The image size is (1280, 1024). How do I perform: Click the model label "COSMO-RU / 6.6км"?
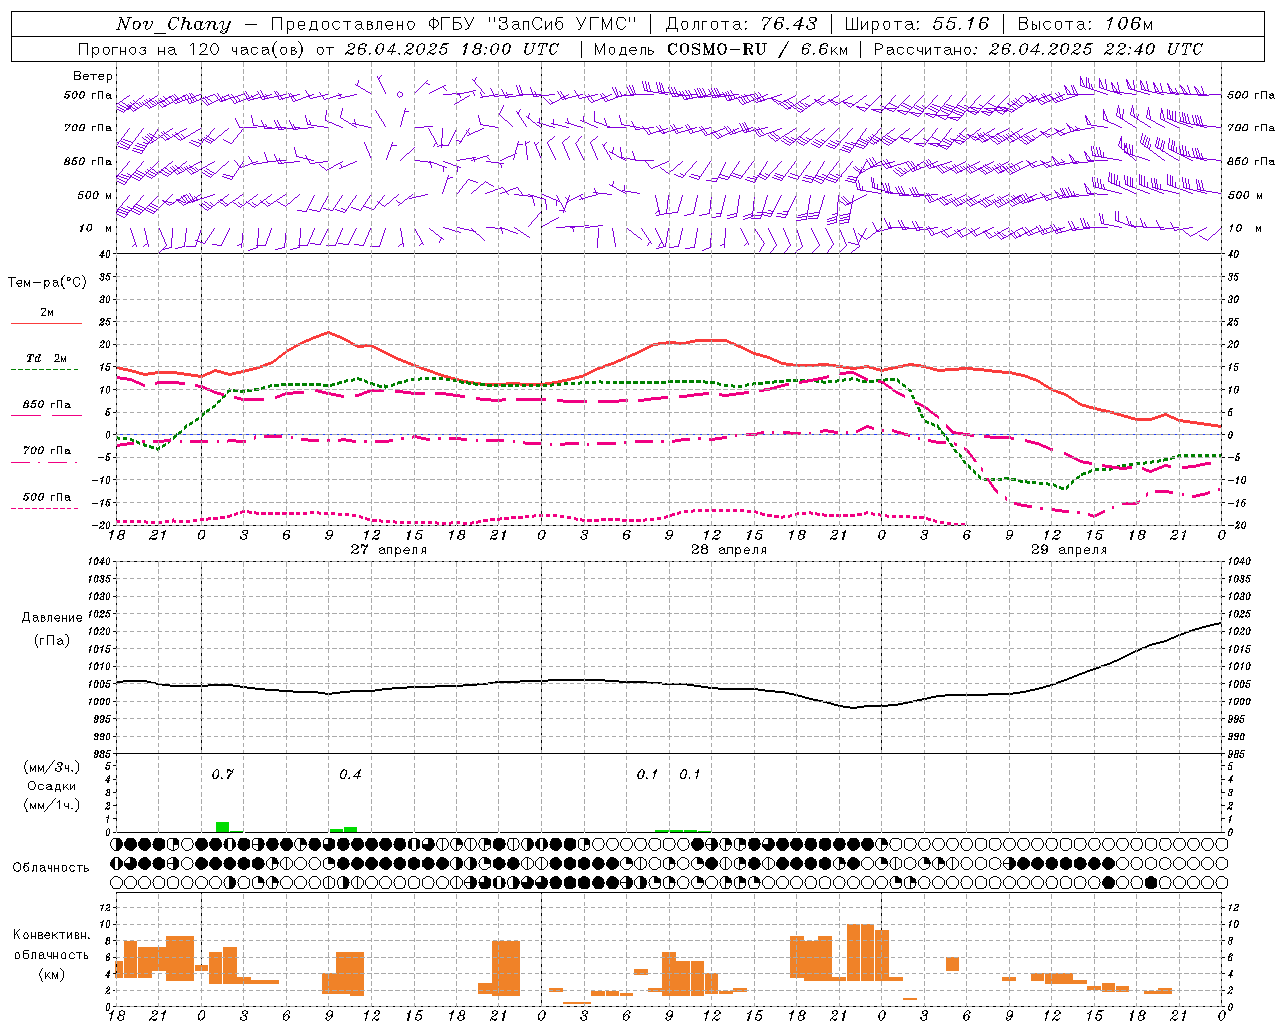click(757, 49)
